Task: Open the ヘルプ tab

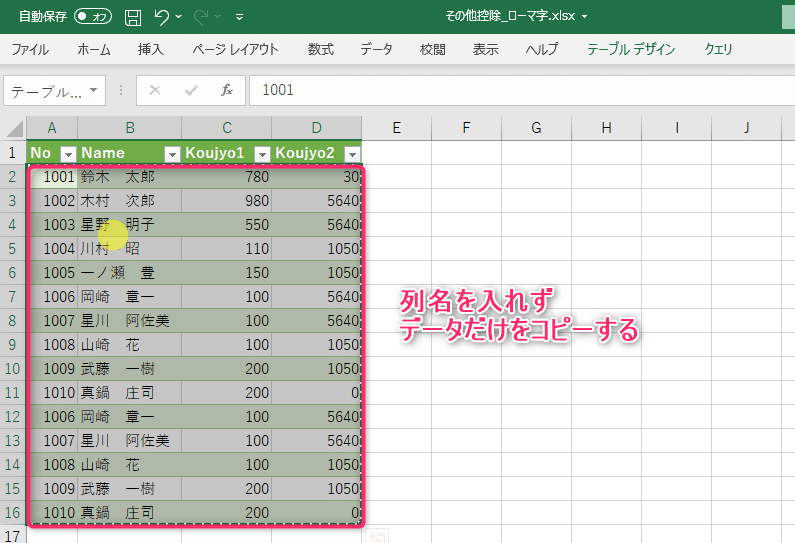Action: [541, 49]
